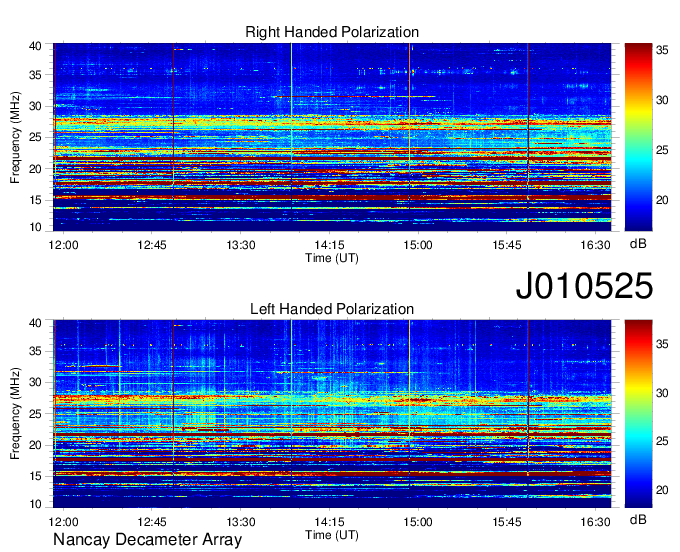This screenshot has width=680, height=552.
Task: Click the 15:00 time label under the bottom plot
Action: click(418, 522)
